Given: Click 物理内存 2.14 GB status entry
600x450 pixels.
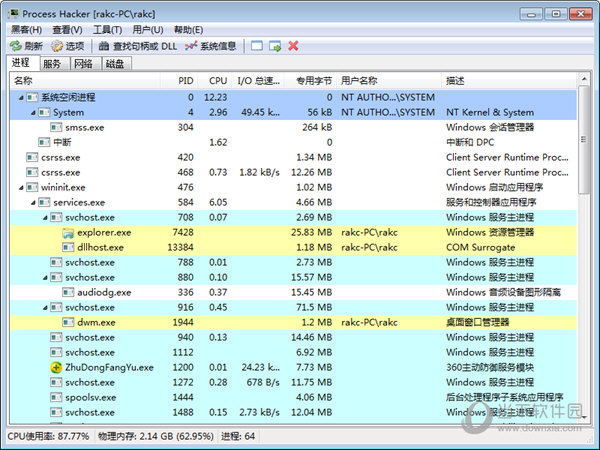Looking at the screenshot, I should click(x=156, y=436).
